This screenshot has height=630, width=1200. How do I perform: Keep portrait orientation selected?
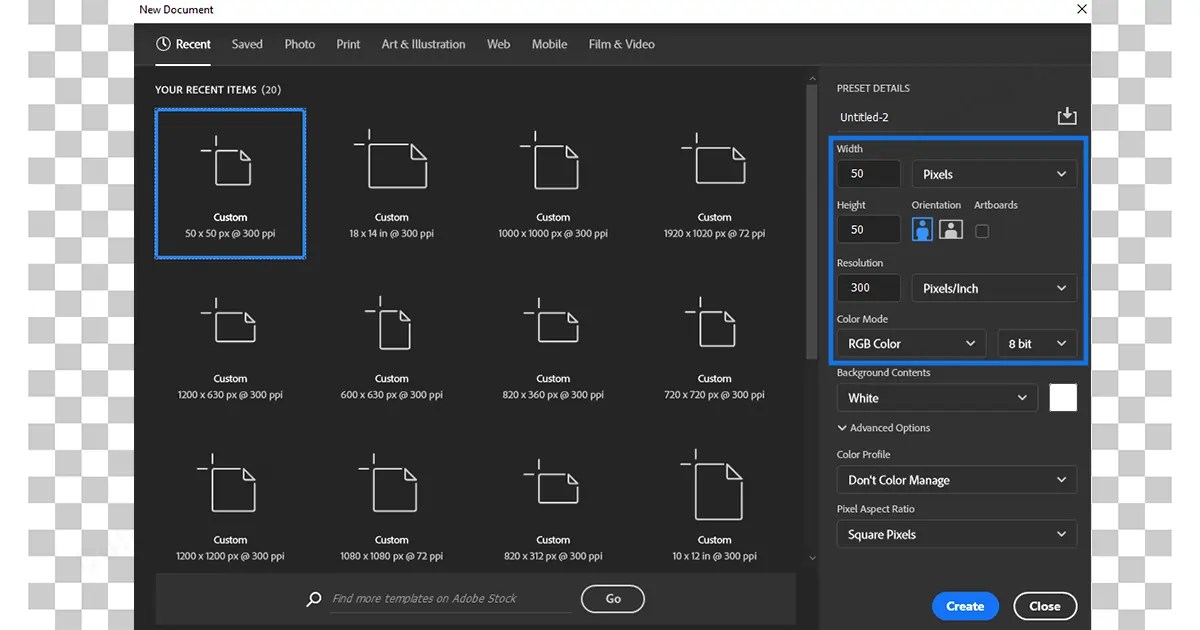(920, 229)
